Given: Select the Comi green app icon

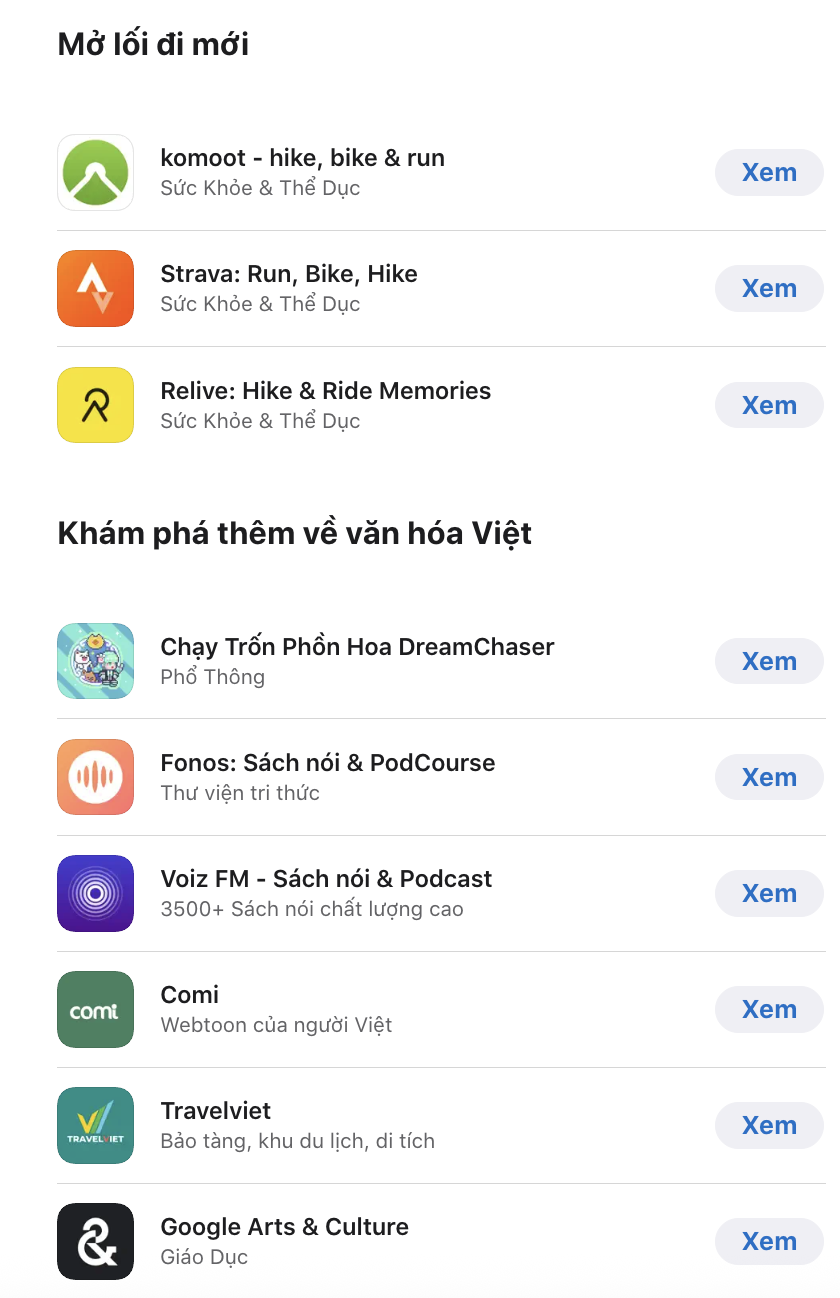Looking at the screenshot, I should 95,1009.
